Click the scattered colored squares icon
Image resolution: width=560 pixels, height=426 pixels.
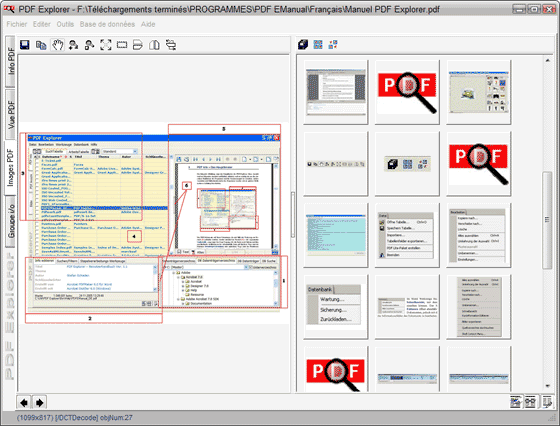[333, 44]
